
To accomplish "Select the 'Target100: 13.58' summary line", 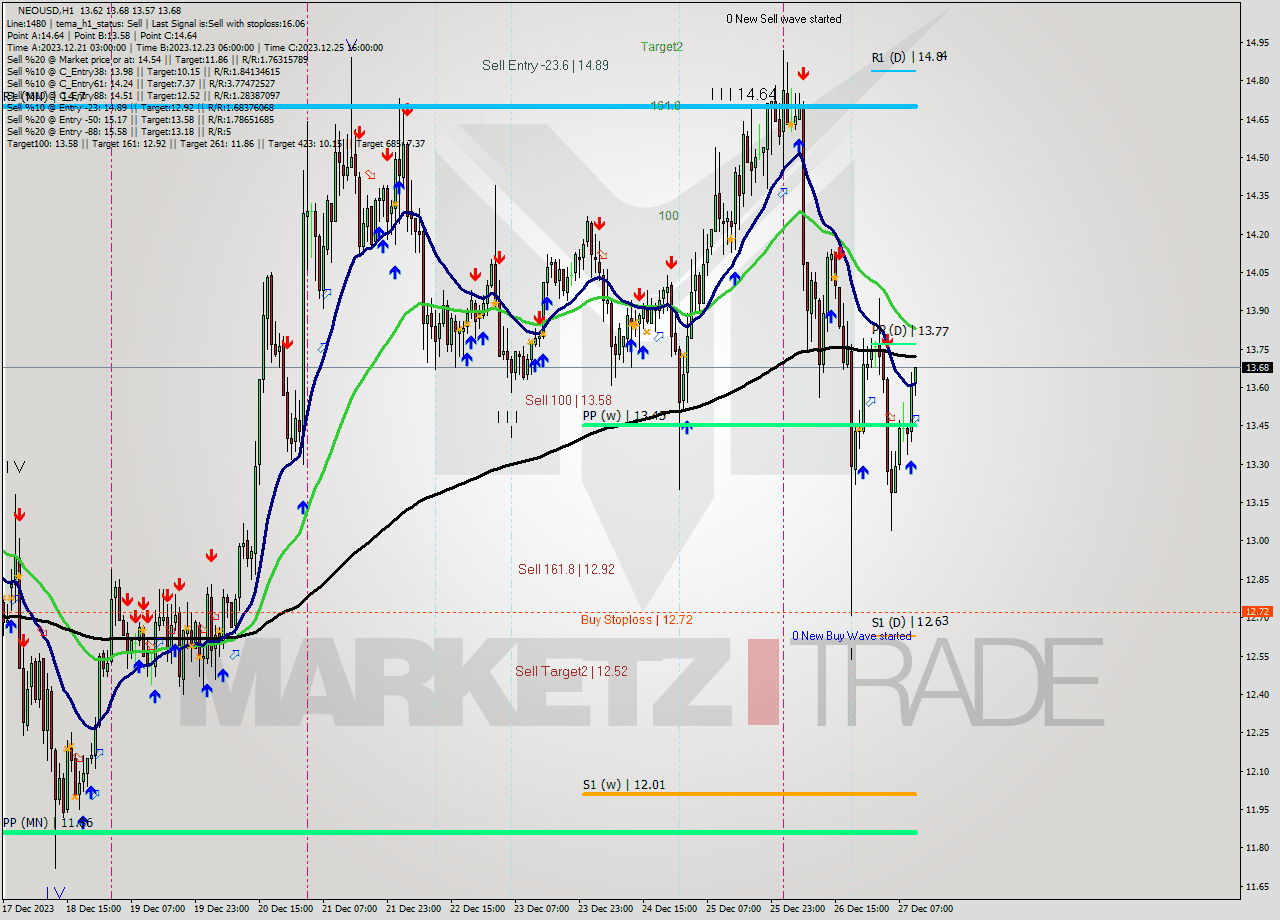I will (x=215, y=143).
